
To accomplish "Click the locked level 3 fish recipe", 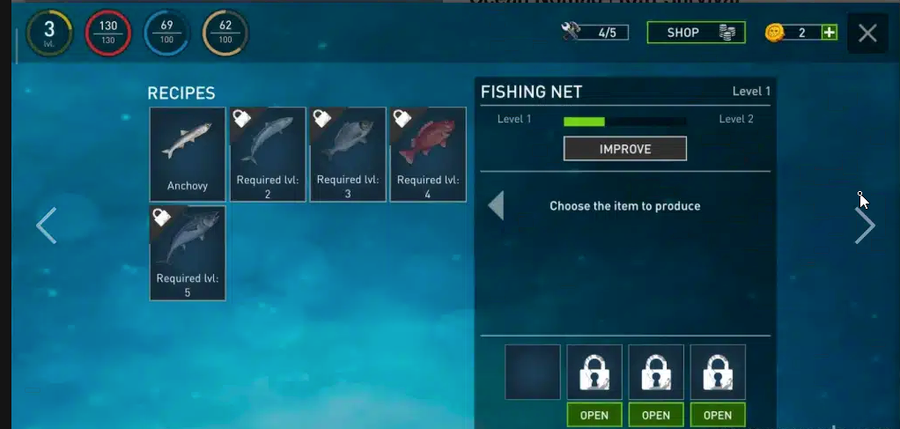I will 348,154.
